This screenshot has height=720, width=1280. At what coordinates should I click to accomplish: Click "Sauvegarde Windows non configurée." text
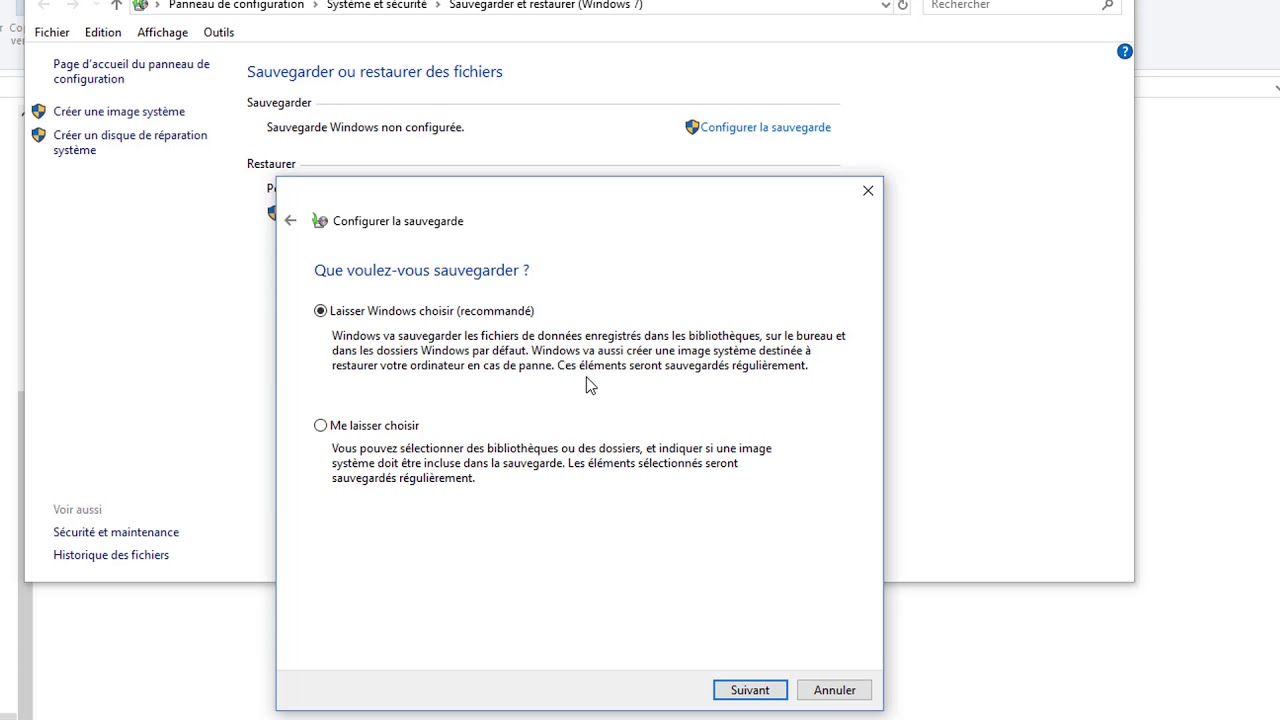point(365,127)
